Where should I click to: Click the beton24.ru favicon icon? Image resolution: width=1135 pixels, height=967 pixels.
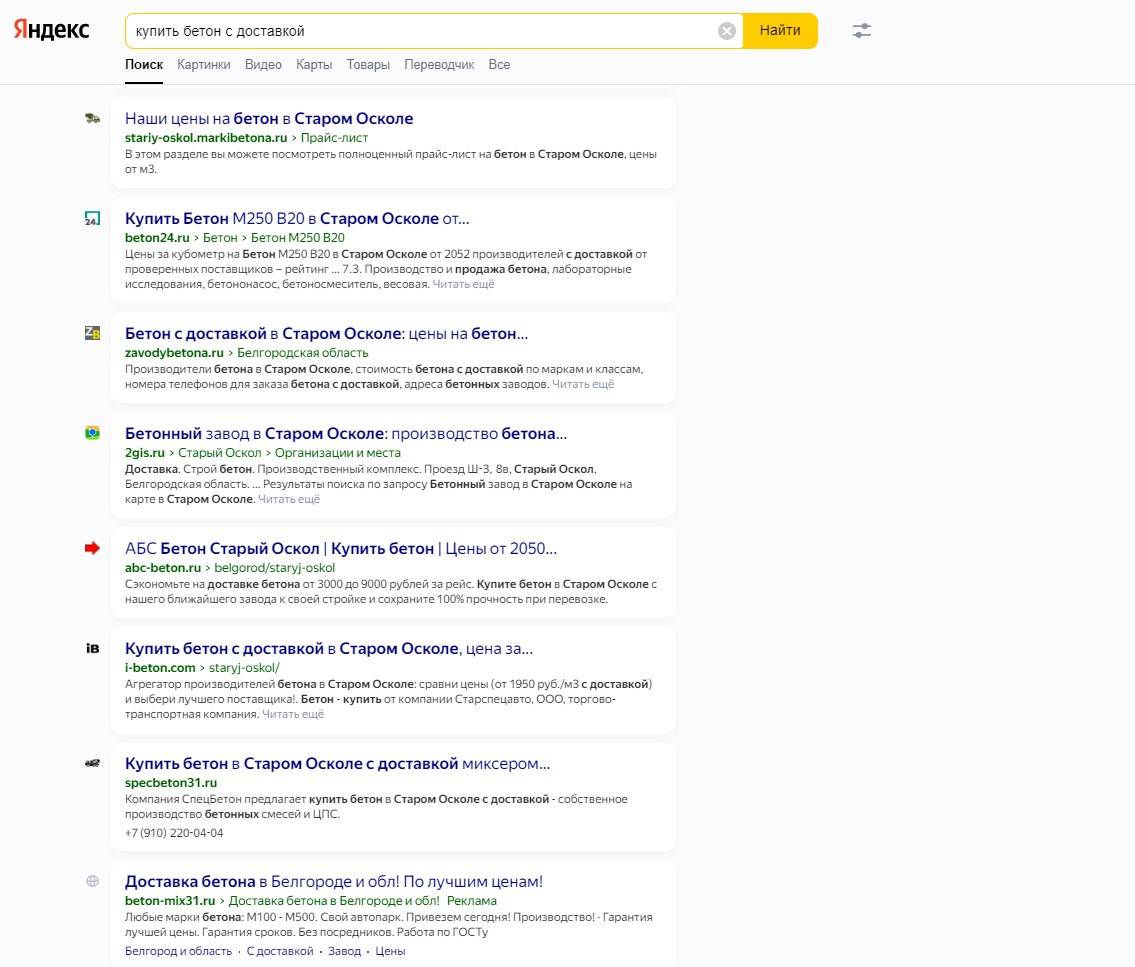tap(92, 218)
